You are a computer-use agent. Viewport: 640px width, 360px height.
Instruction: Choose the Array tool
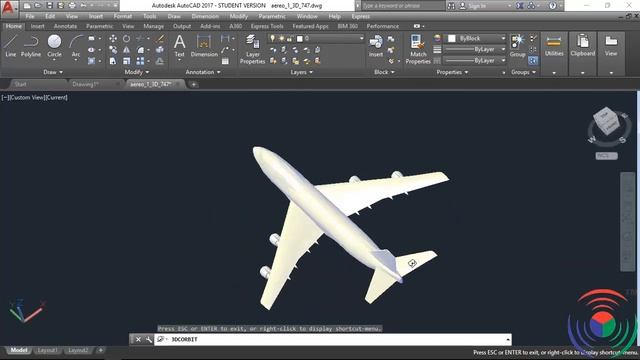pyautogui.click(x=140, y=61)
